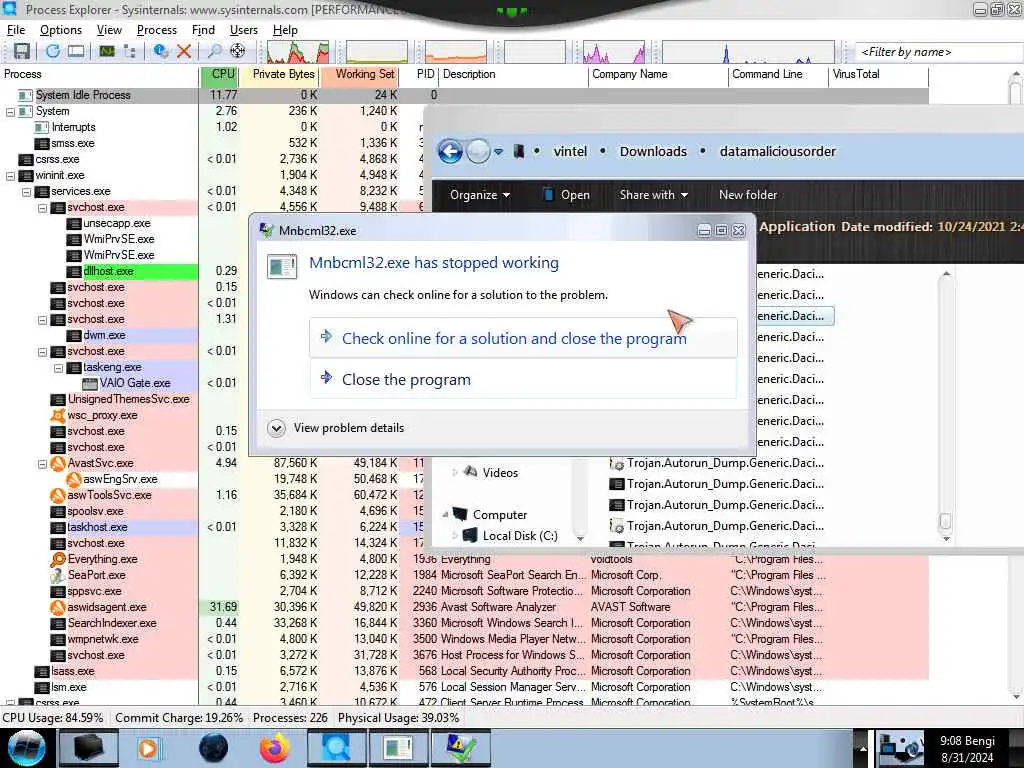Open recent pages dropdown beside Forward arrow
The height and width of the screenshot is (768, 1024).
pyautogui.click(x=498, y=152)
